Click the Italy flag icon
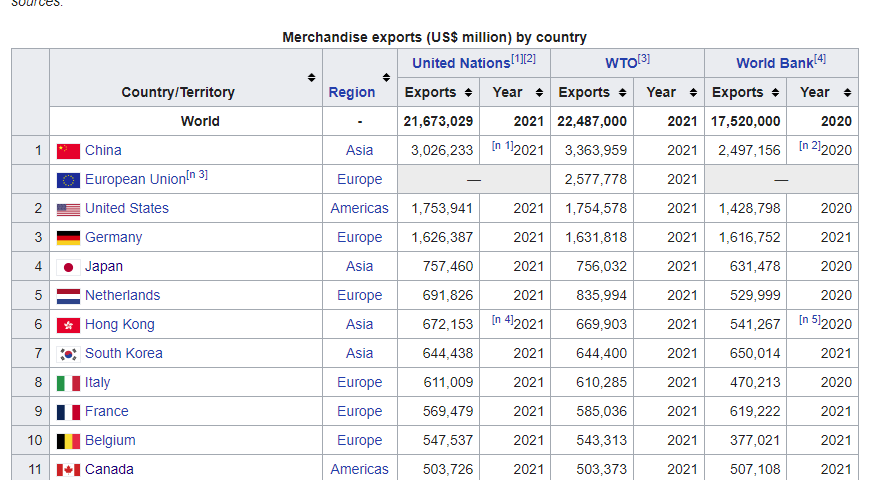 (68, 383)
